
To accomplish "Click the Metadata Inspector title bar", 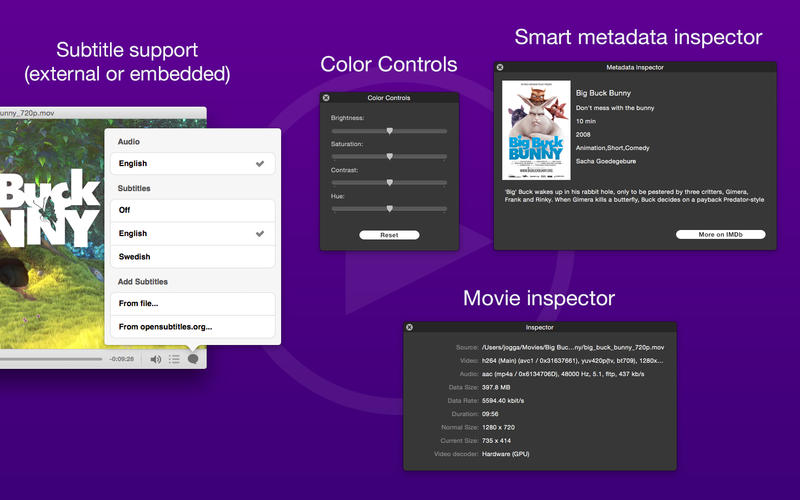I will point(635,67).
